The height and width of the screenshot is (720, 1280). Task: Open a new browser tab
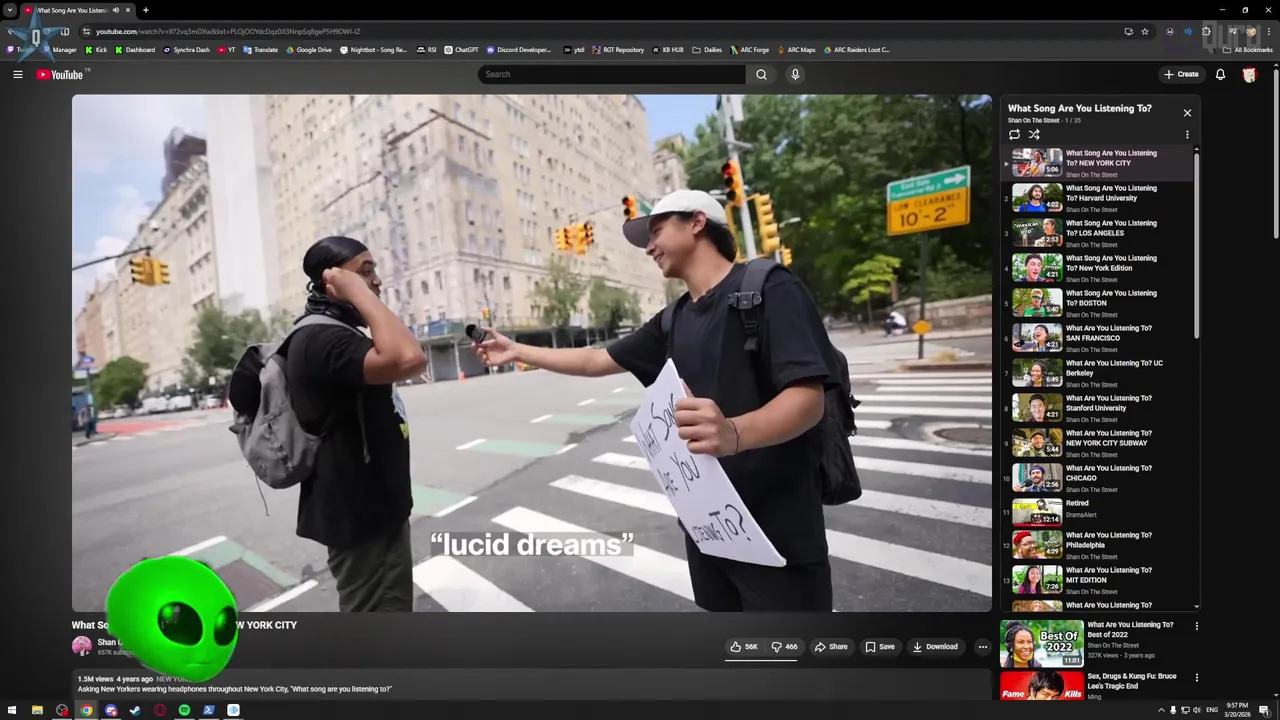(146, 10)
